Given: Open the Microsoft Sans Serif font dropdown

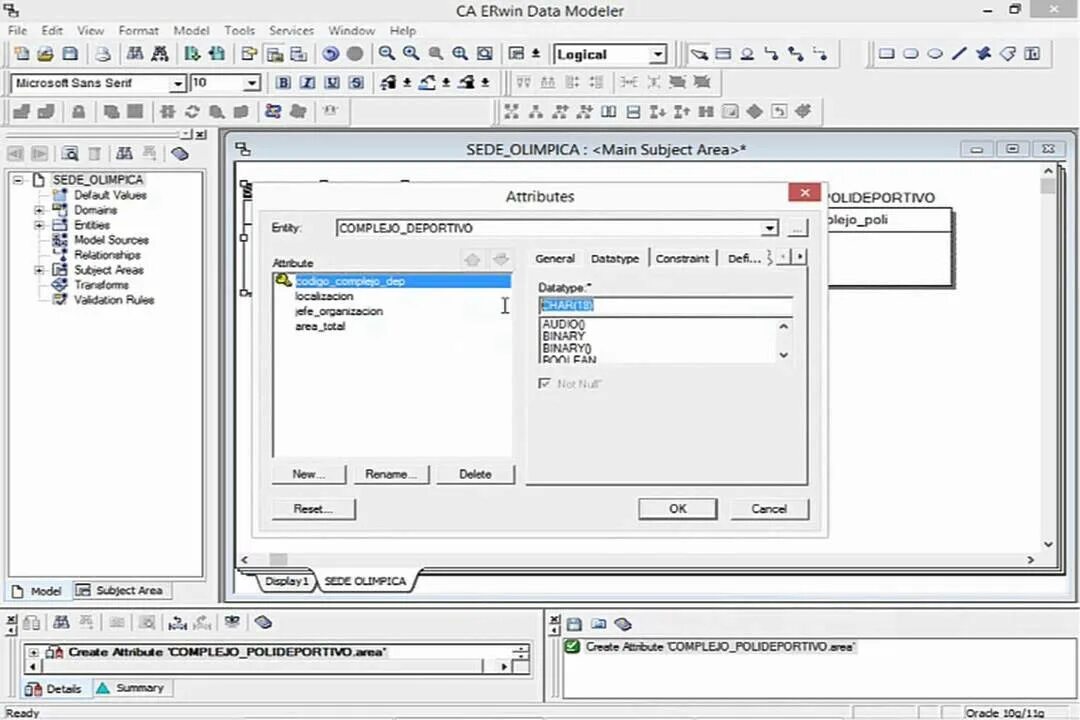Looking at the screenshot, I should pos(178,83).
